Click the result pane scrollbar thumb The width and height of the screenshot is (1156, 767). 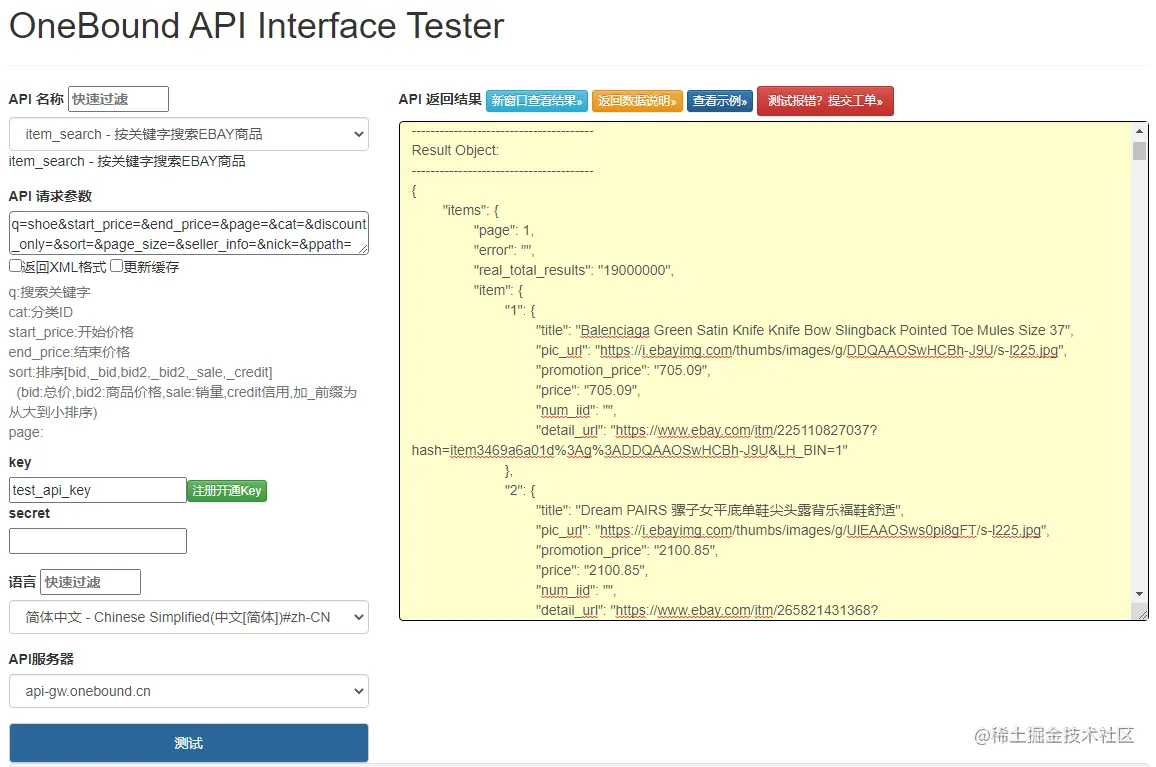[x=1139, y=151]
